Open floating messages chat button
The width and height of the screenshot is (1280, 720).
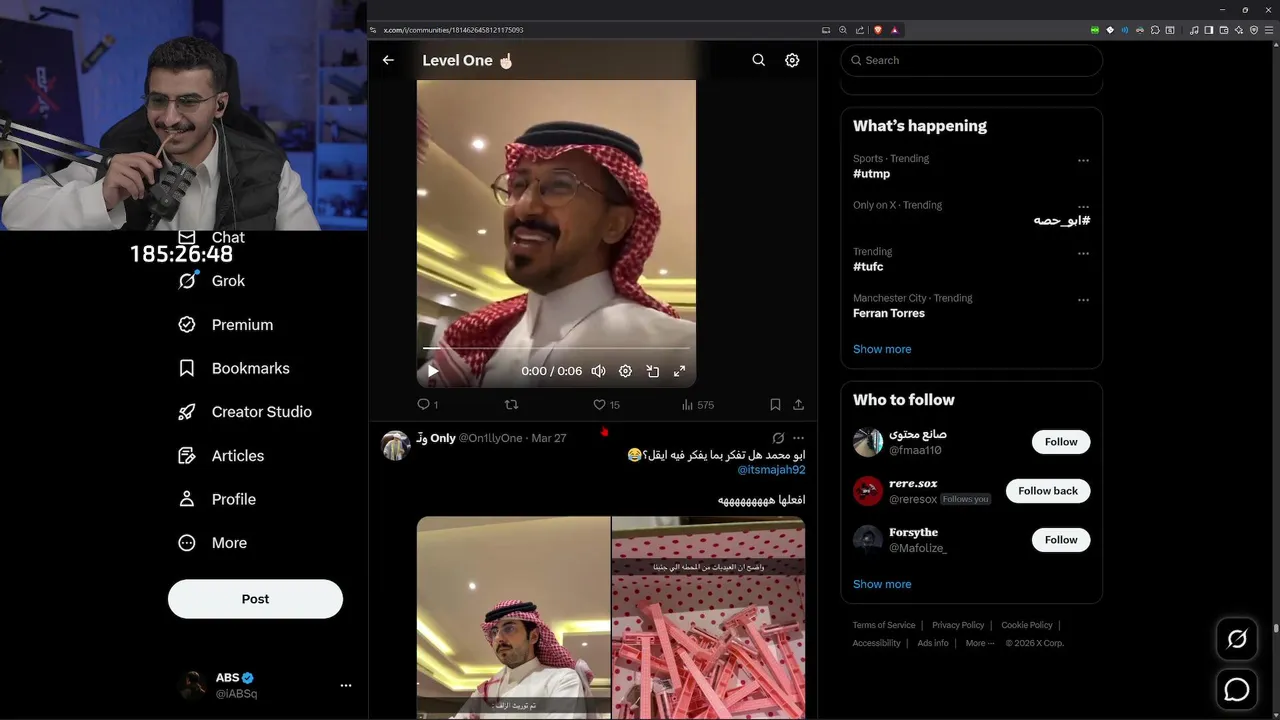pos(1237,689)
